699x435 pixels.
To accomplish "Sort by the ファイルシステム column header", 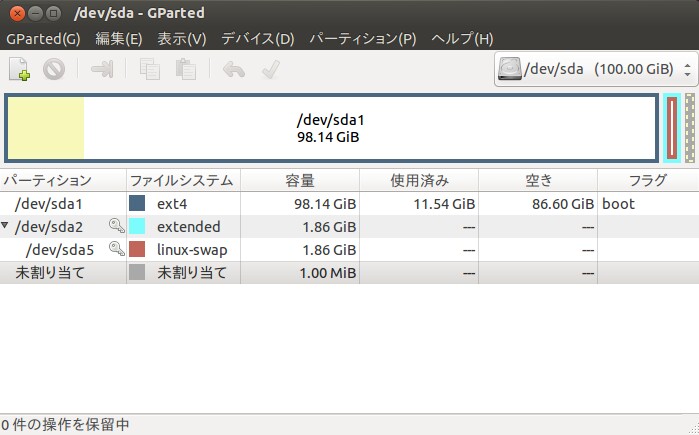I will (182, 181).
